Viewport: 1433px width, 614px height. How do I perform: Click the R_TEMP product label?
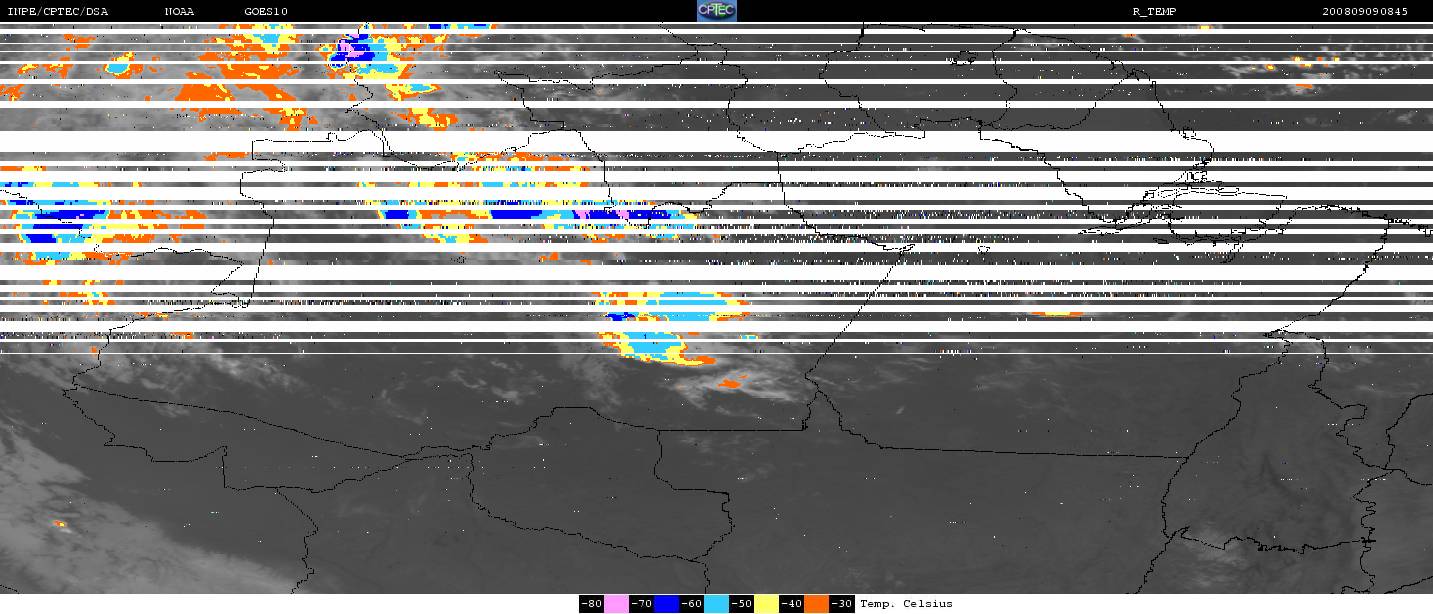pos(1153,12)
